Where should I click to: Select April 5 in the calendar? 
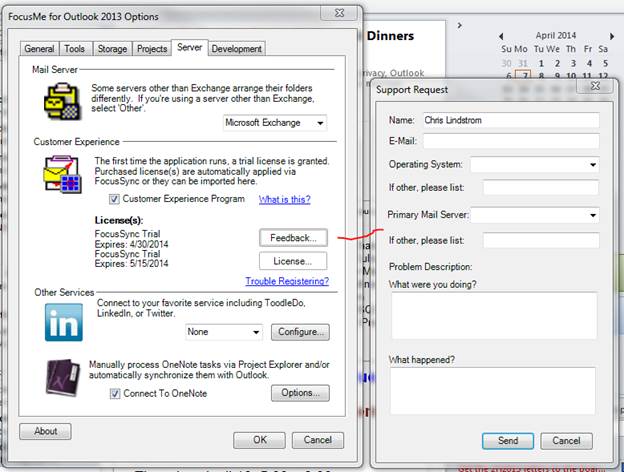pyautogui.click(x=605, y=63)
